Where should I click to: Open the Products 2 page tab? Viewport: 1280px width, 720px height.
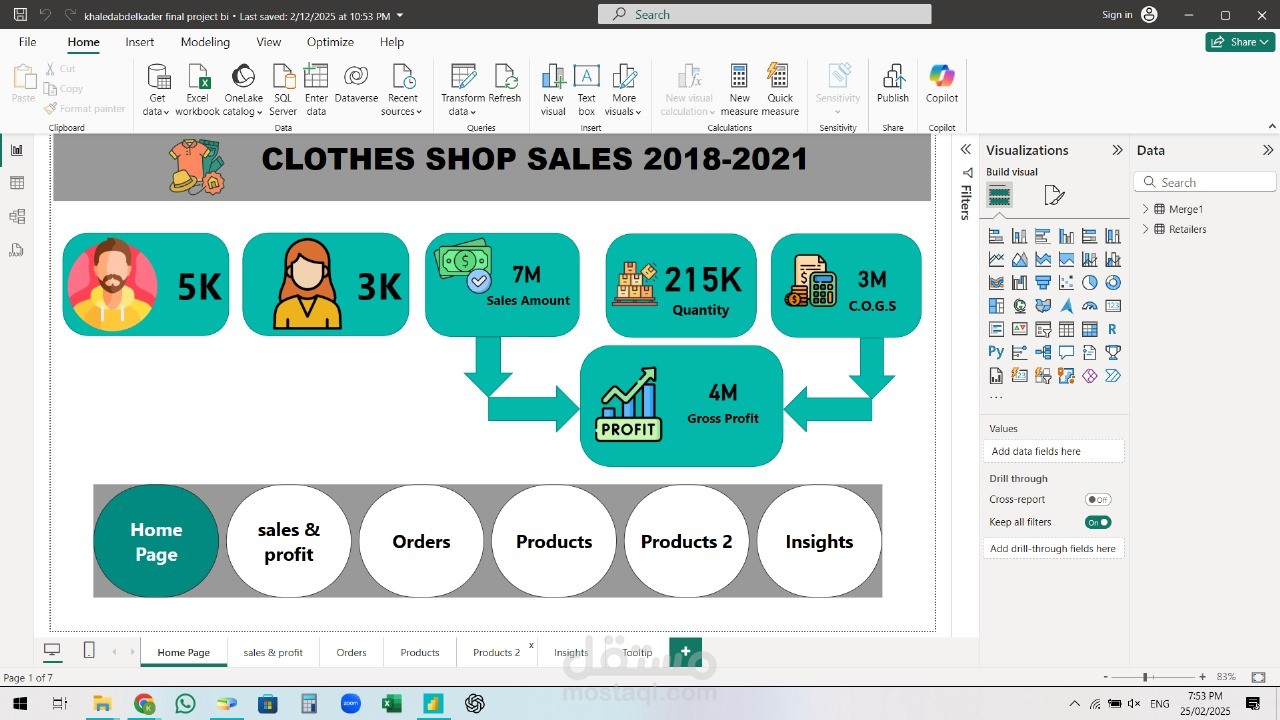[497, 652]
